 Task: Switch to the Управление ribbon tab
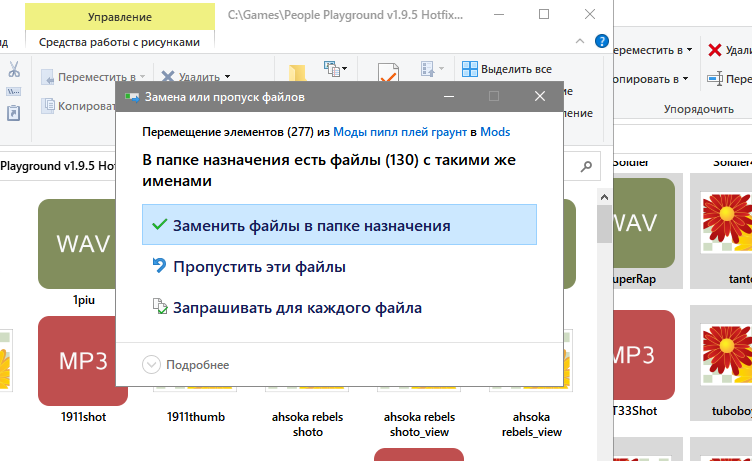click(120, 17)
